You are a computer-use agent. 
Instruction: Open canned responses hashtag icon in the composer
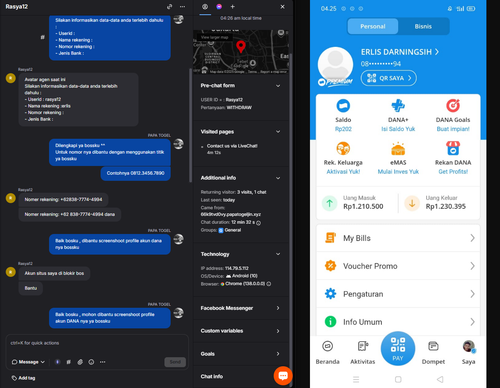(69, 362)
